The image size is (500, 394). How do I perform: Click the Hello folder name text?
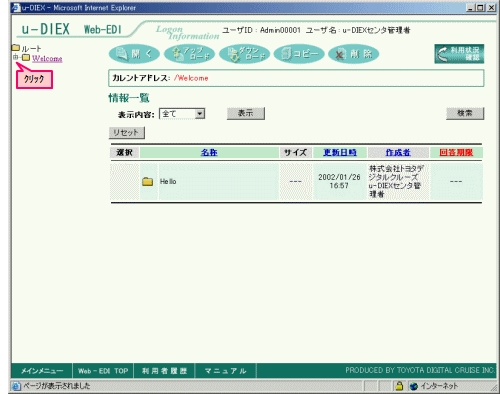(168, 182)
